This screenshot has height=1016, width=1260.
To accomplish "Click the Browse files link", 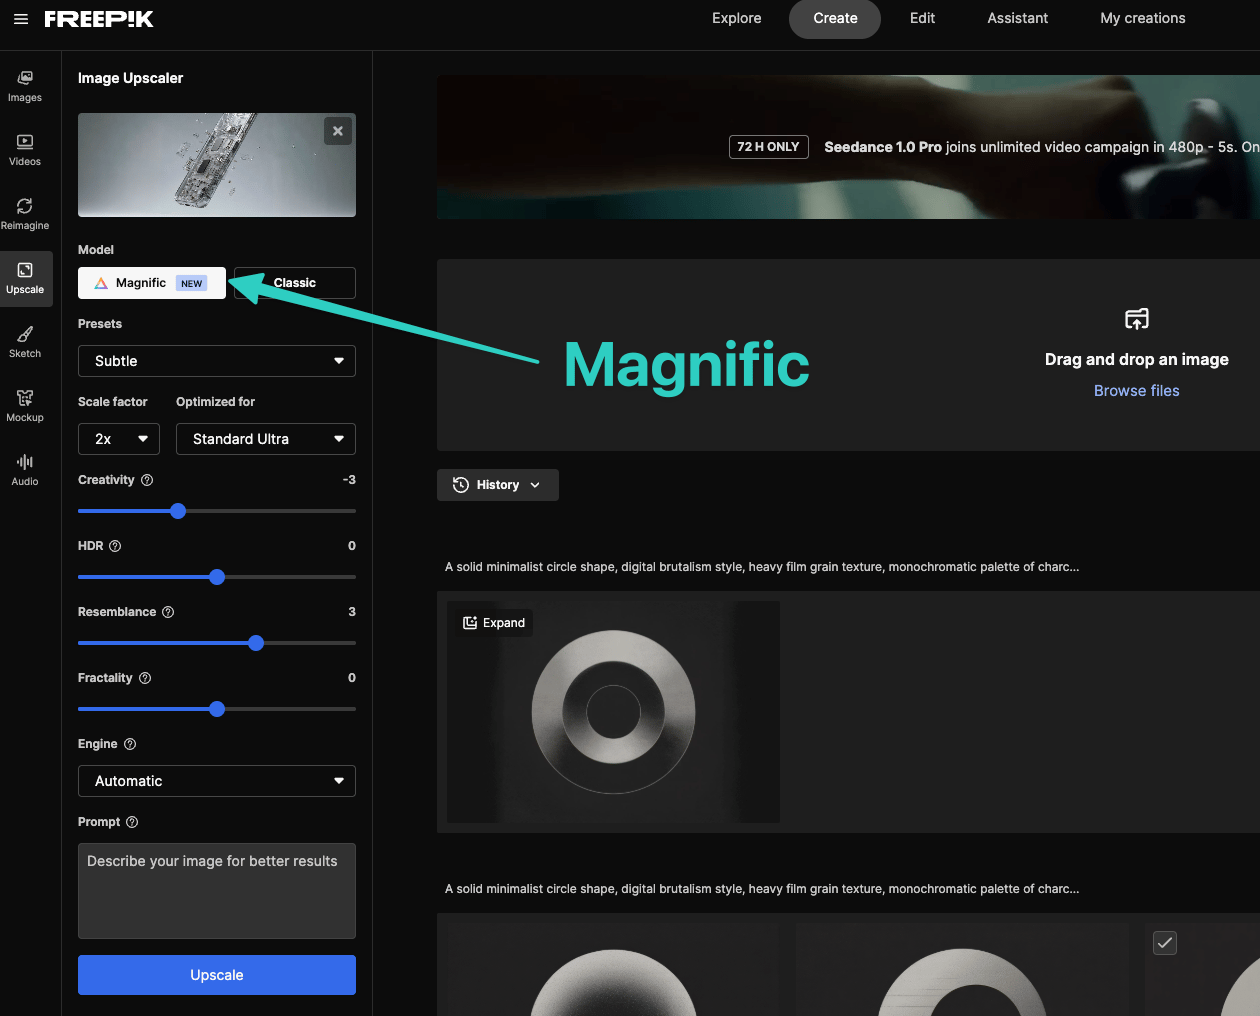I will pyautogui.click(x=1137, y=391).
